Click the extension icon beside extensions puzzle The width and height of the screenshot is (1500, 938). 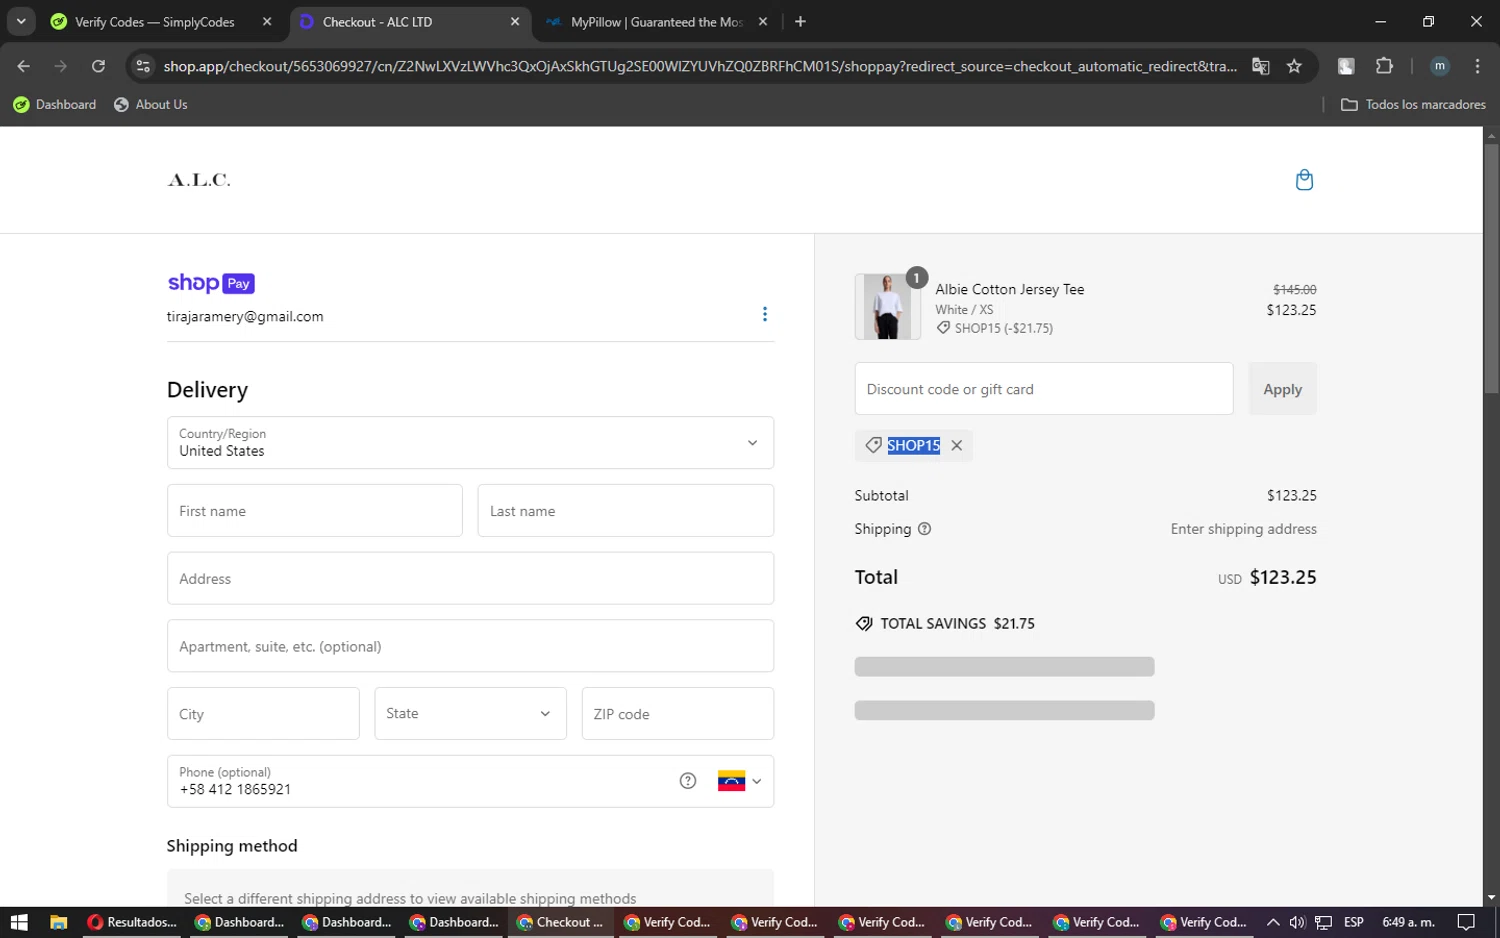(1347, 66)
